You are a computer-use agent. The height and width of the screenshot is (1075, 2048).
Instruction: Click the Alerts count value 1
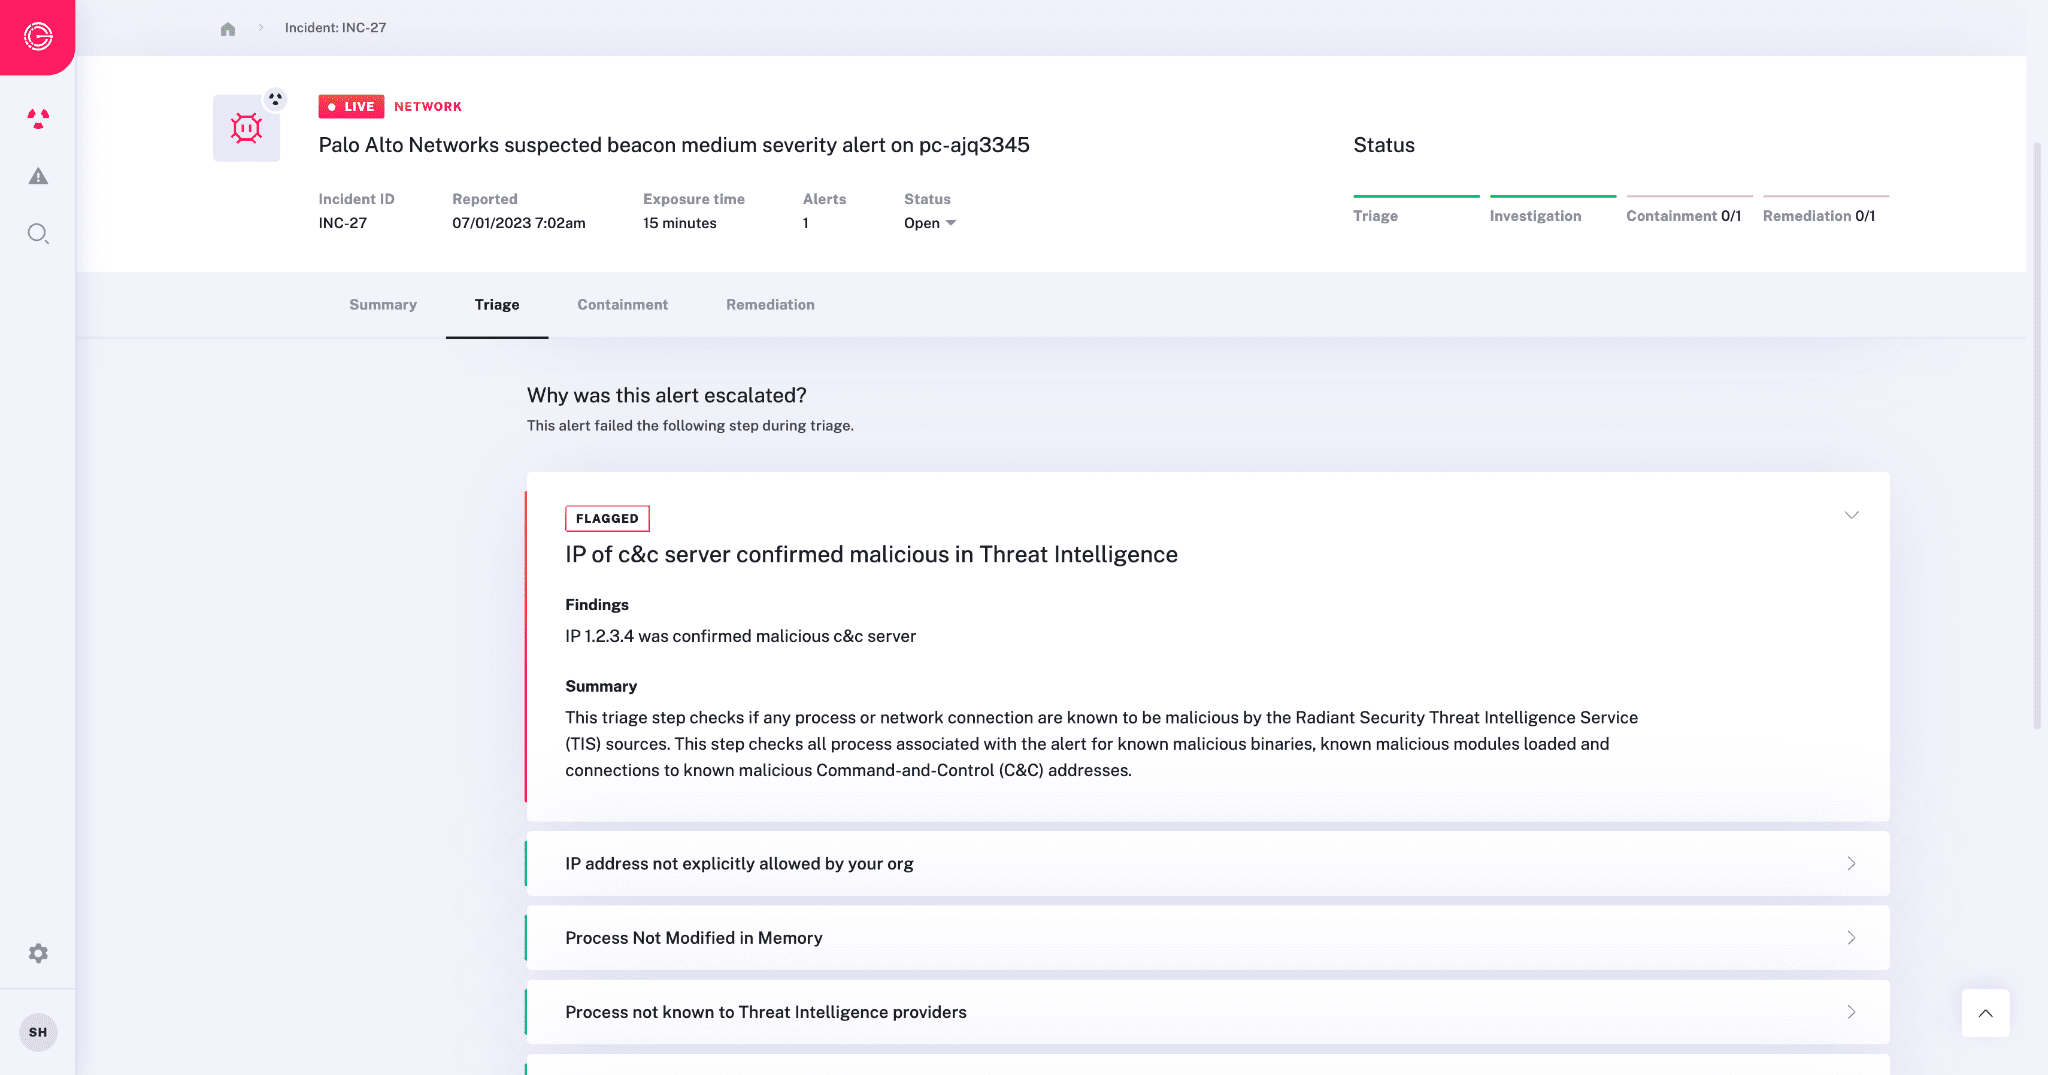pos(806,223)
